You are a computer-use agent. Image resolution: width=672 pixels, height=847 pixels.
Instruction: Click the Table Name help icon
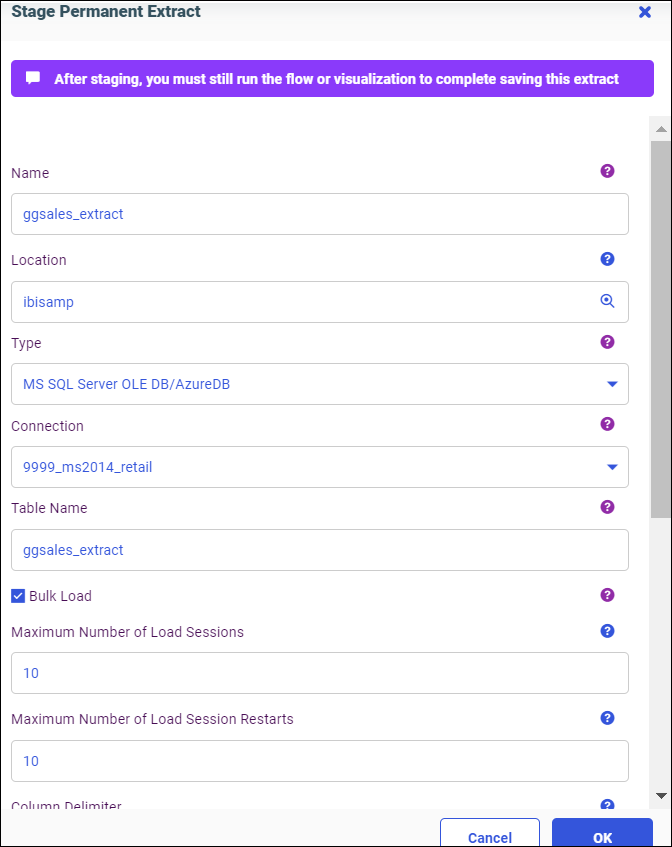click(x=607, y=507)
